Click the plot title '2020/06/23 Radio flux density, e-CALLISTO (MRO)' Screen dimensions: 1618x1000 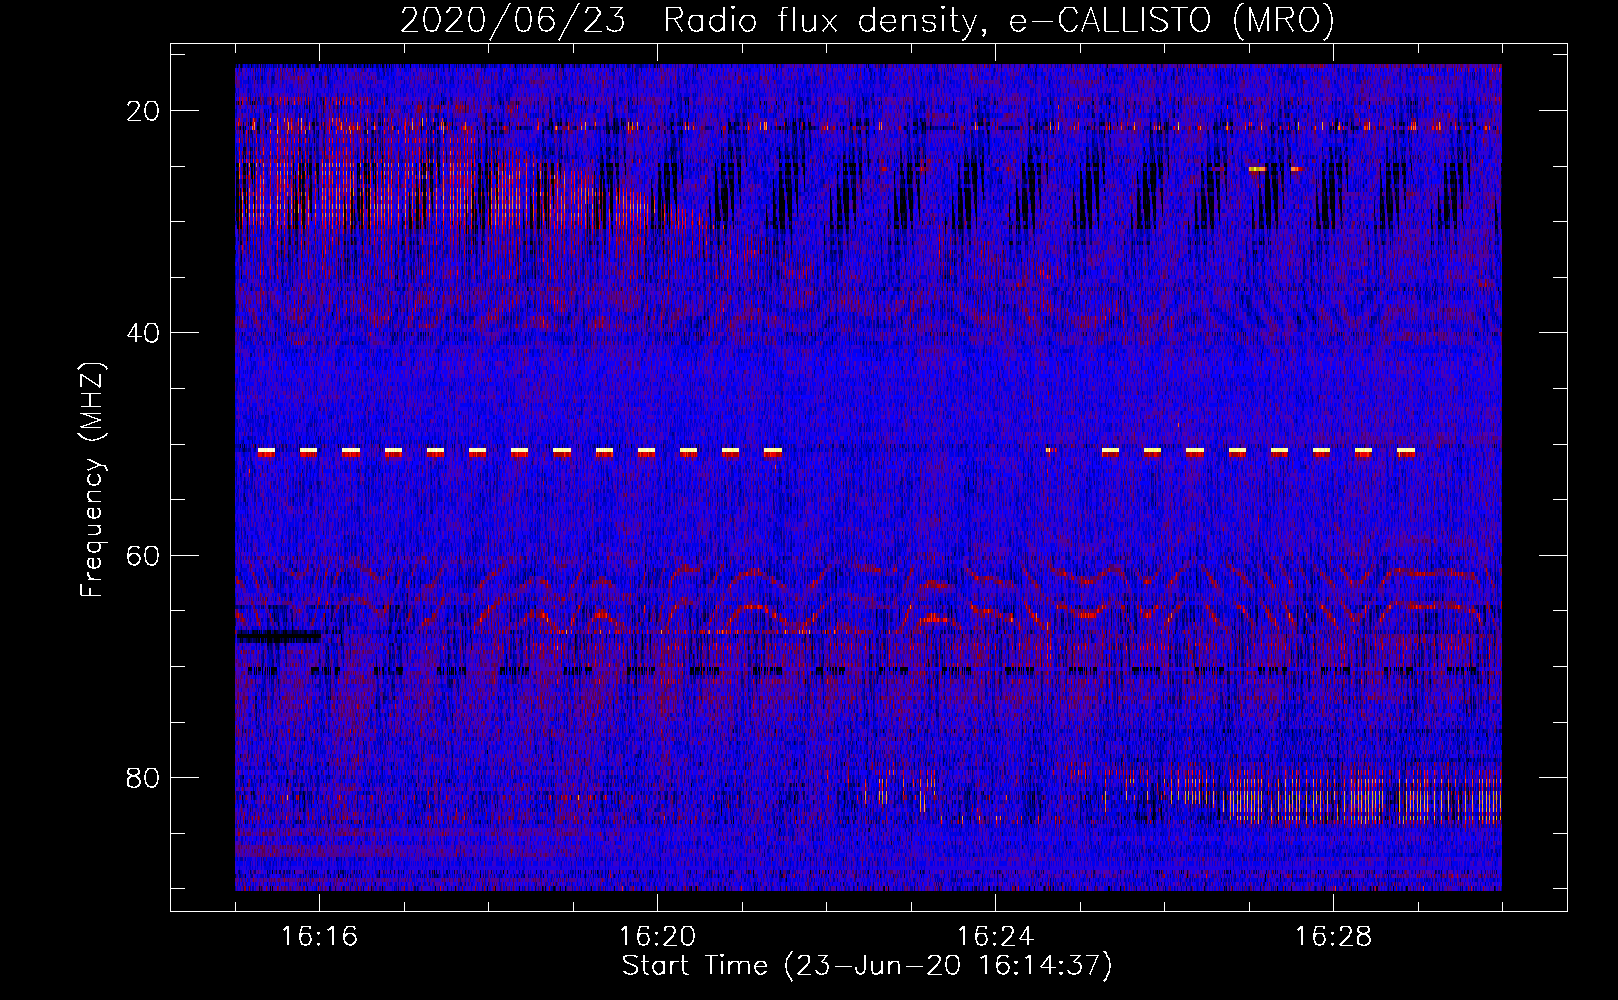coord(867,21)
